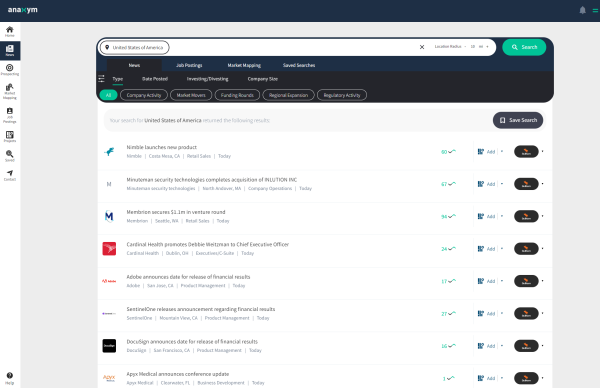Expand Add dropdown for Cardinal Health row
The image size is (600, 388).
[x=502, y=249]
